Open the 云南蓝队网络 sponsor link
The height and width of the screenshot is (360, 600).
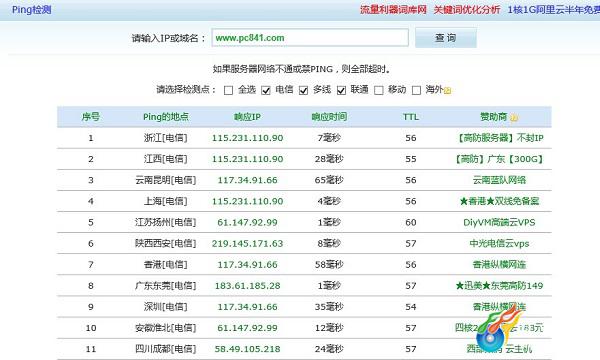[499, 180]
